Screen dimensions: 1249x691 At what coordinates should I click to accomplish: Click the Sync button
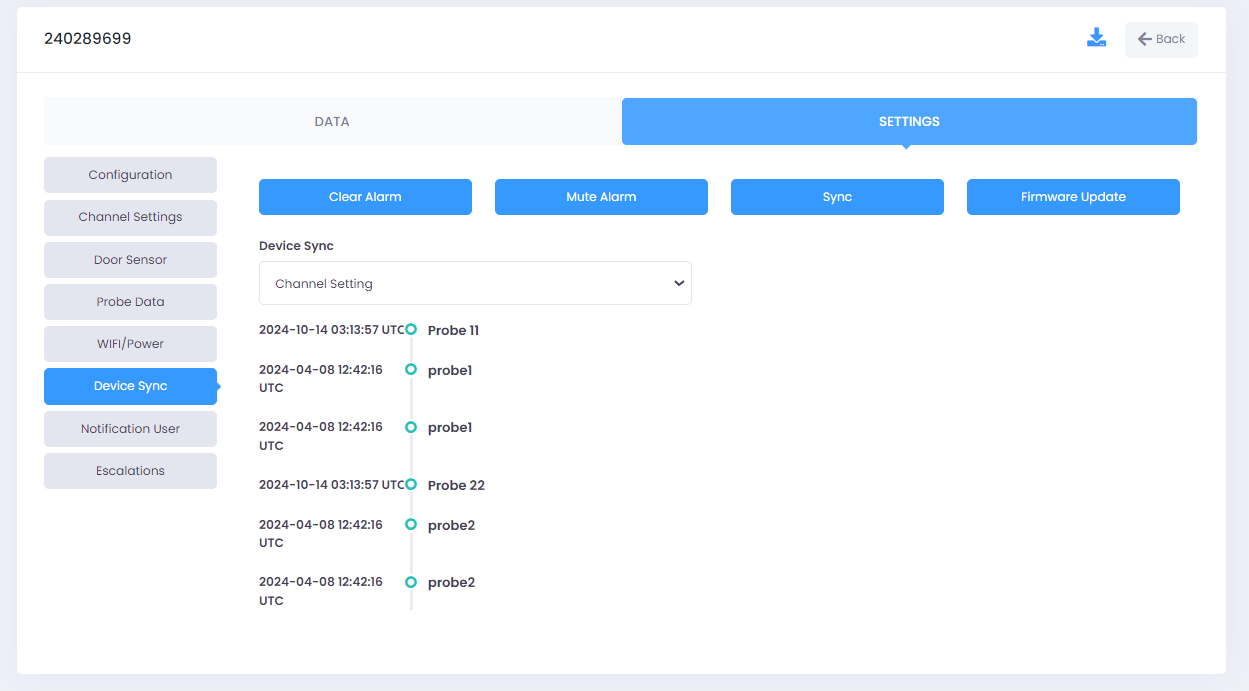point(837,197)
